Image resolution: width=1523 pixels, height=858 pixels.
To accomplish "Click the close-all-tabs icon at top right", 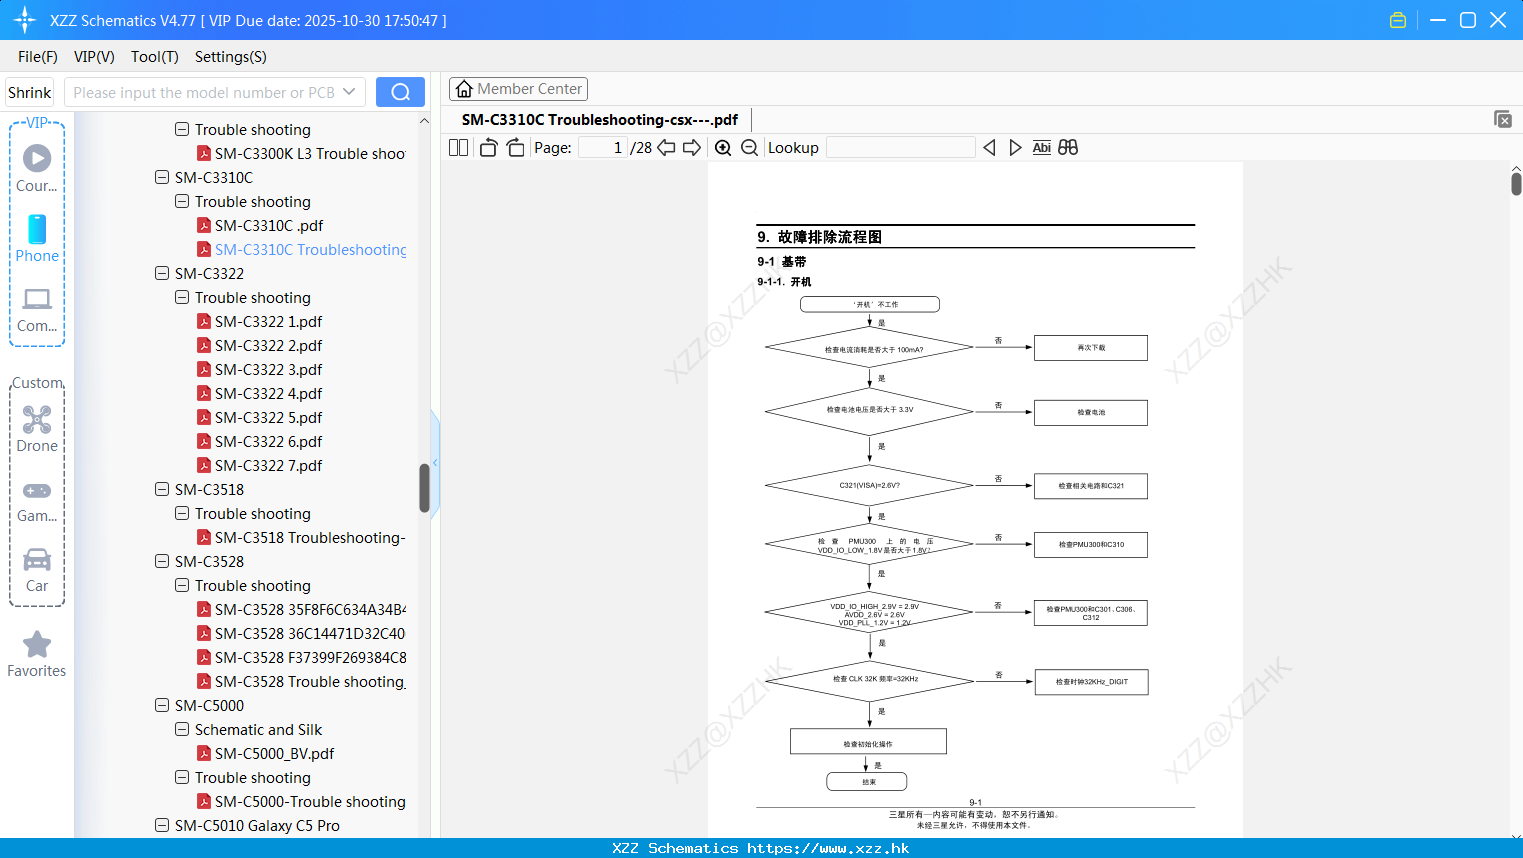I will 1503,119.
